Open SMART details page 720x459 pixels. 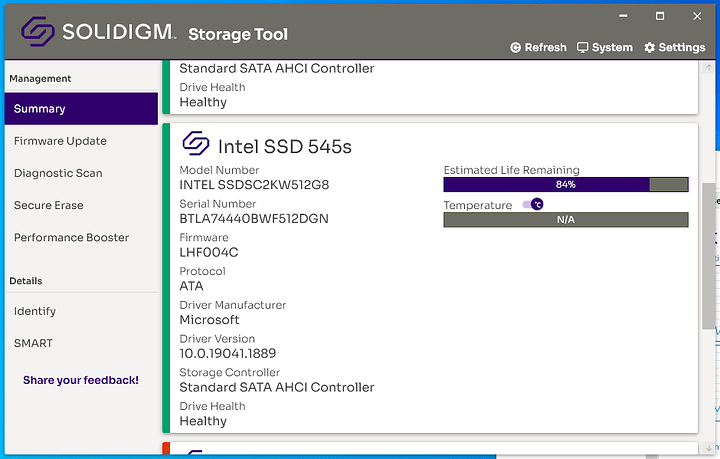click(x=81, y=343)
